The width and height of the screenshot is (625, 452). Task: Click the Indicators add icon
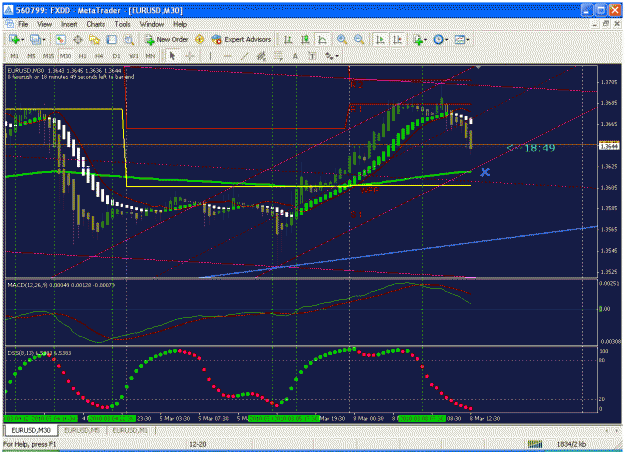[x=417, y=39]
